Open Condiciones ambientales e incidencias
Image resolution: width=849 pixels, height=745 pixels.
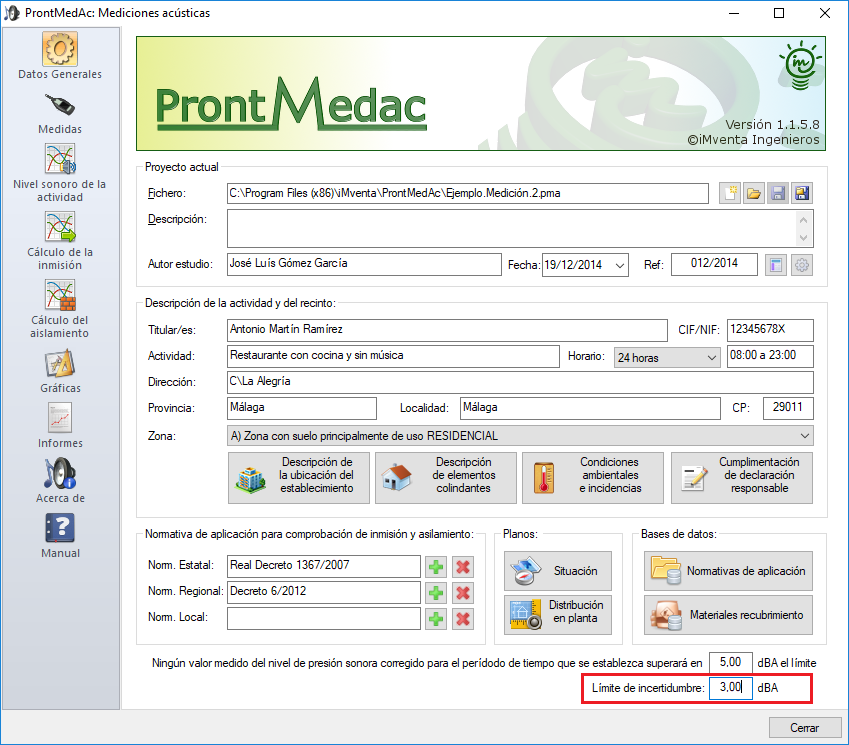pyautogui.click(x=593, y=478)
